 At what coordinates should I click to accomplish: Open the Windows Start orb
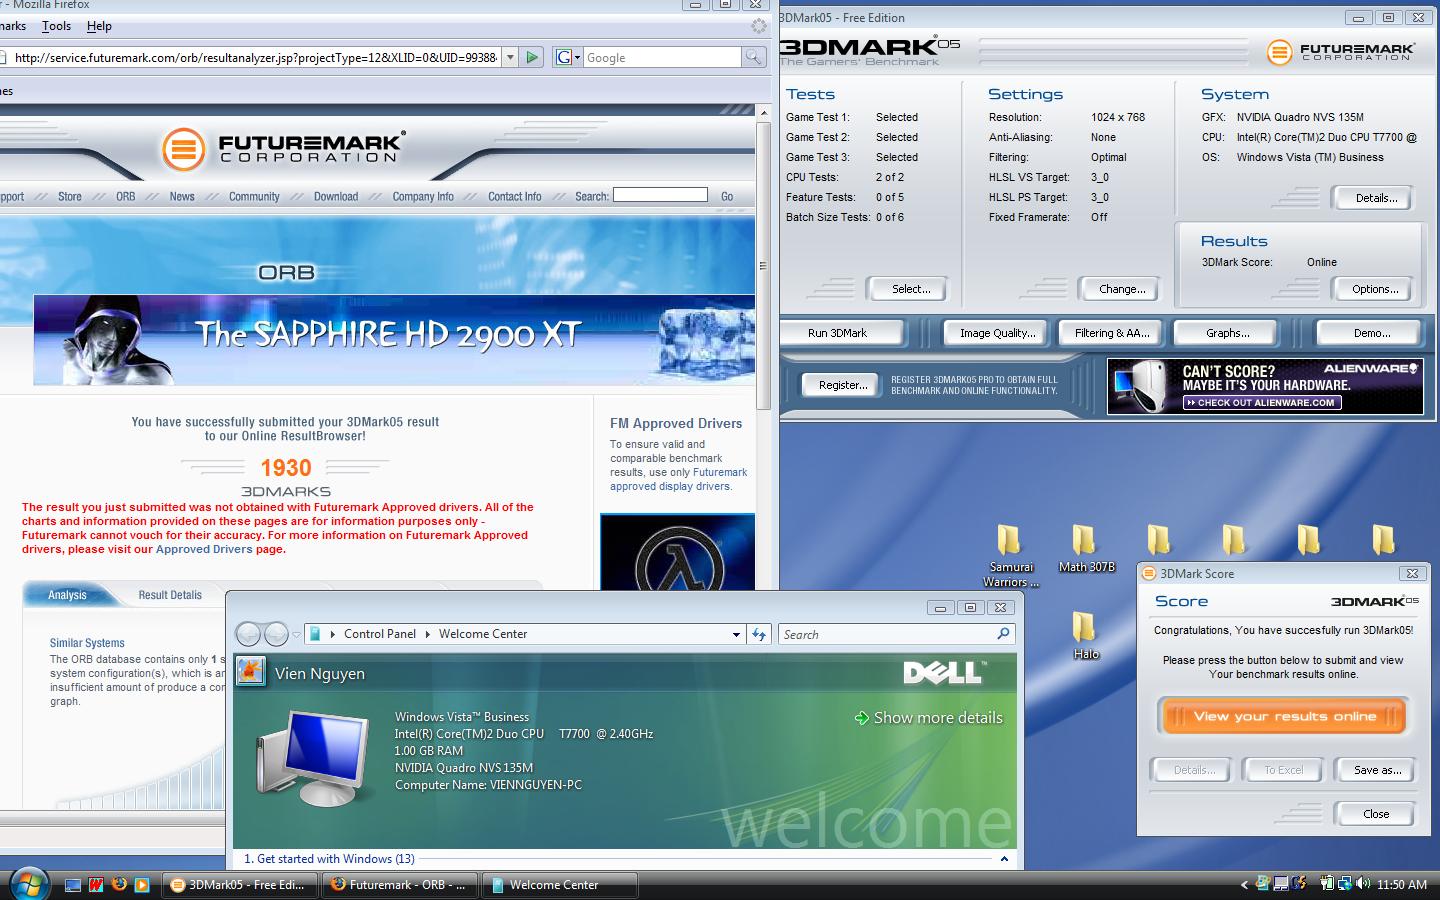point(28,883)
